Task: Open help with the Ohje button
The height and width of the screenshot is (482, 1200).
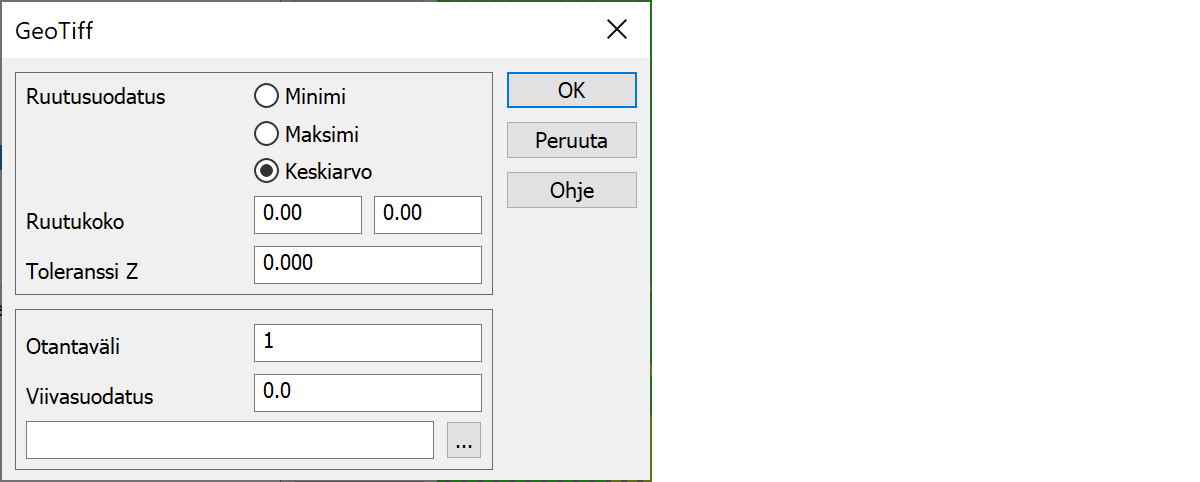Action: tap(571, 190)
